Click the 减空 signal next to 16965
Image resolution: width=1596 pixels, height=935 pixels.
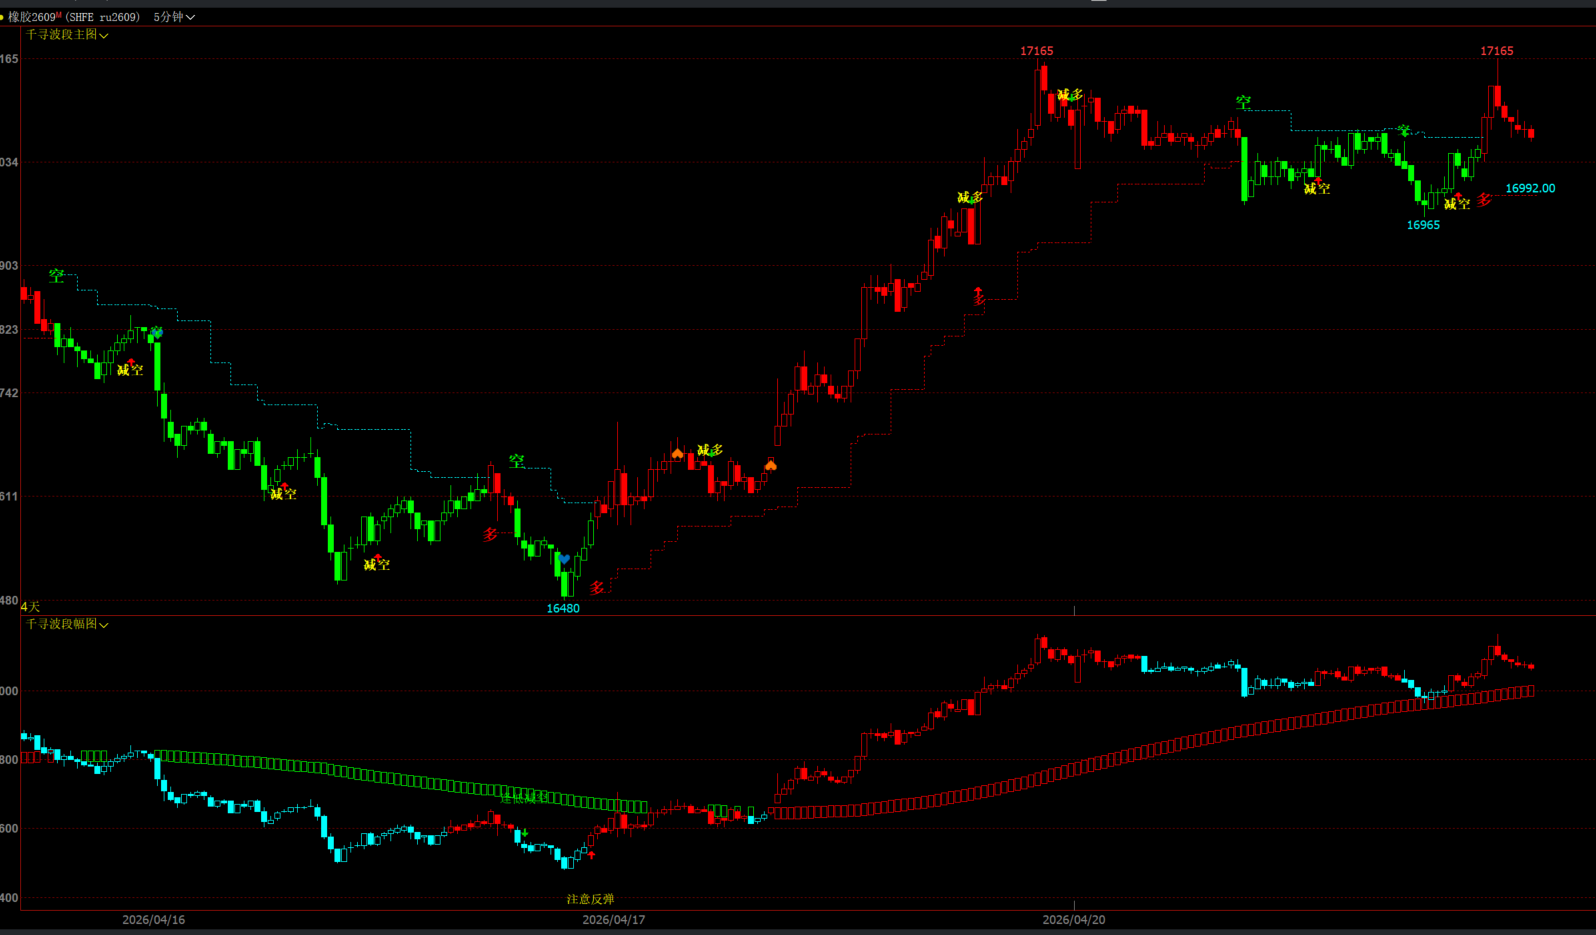pyautogui.click(x=1457, y=203)
